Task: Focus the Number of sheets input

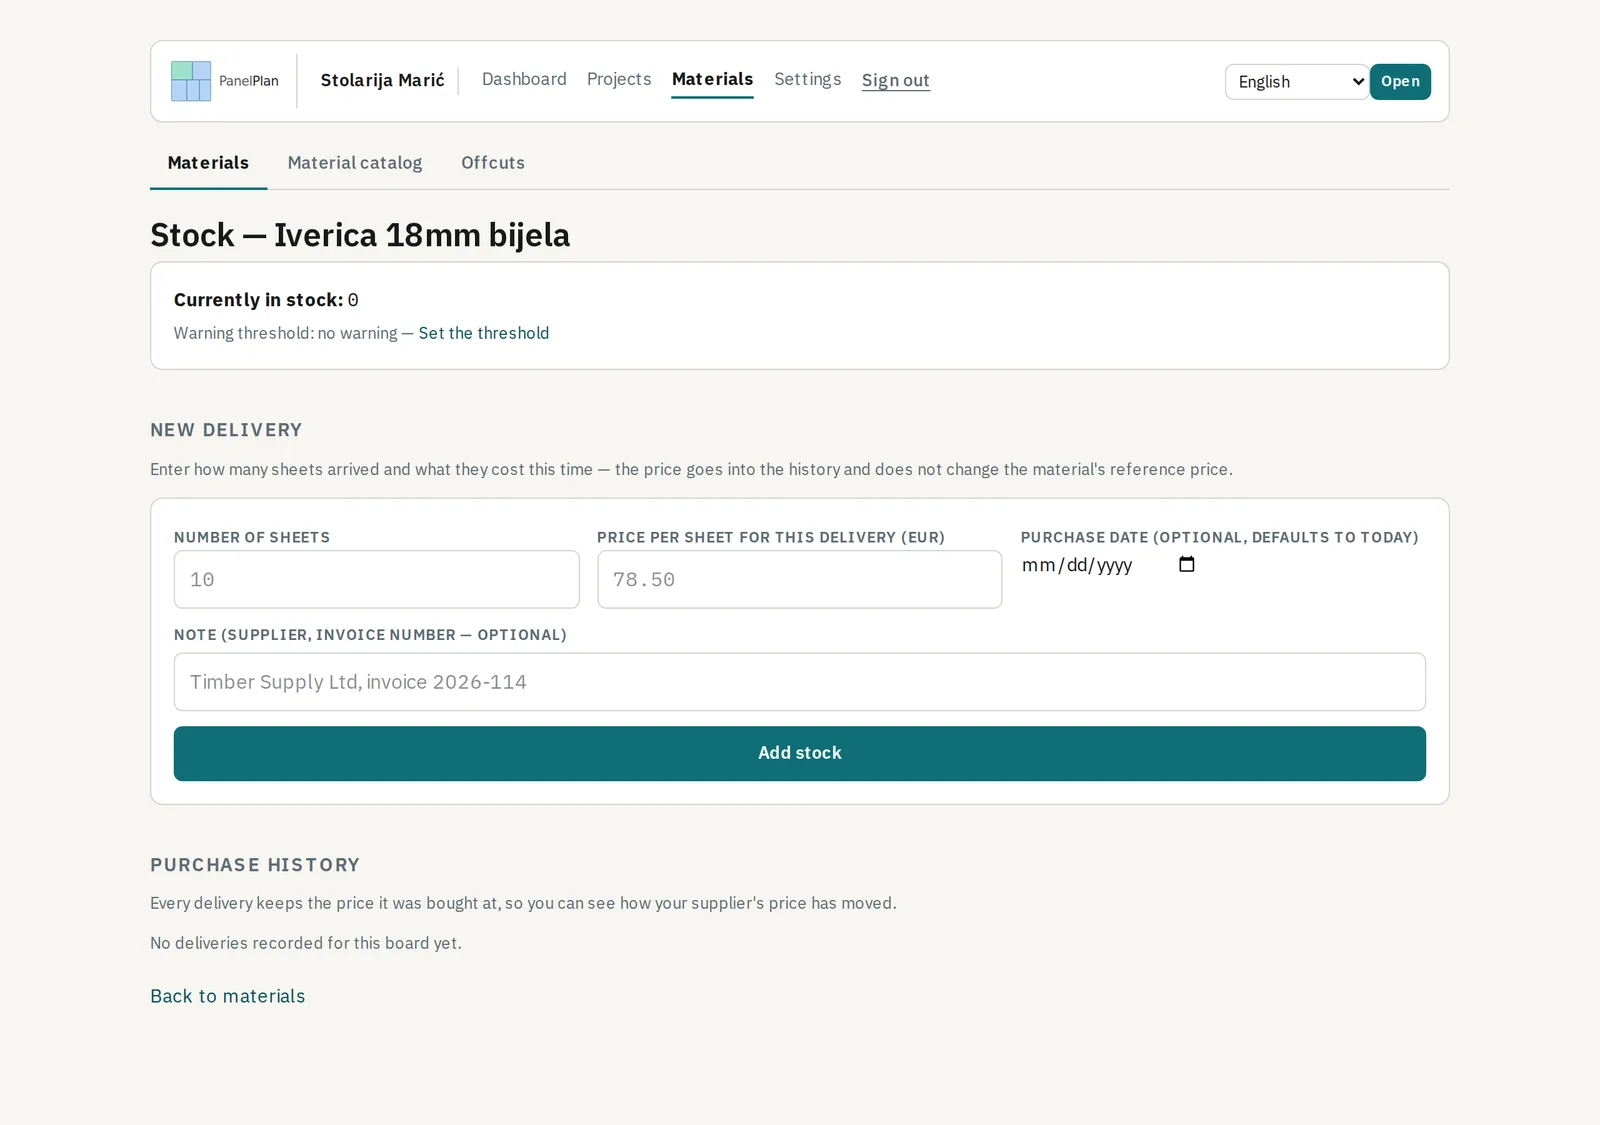Action: point(377,579)
